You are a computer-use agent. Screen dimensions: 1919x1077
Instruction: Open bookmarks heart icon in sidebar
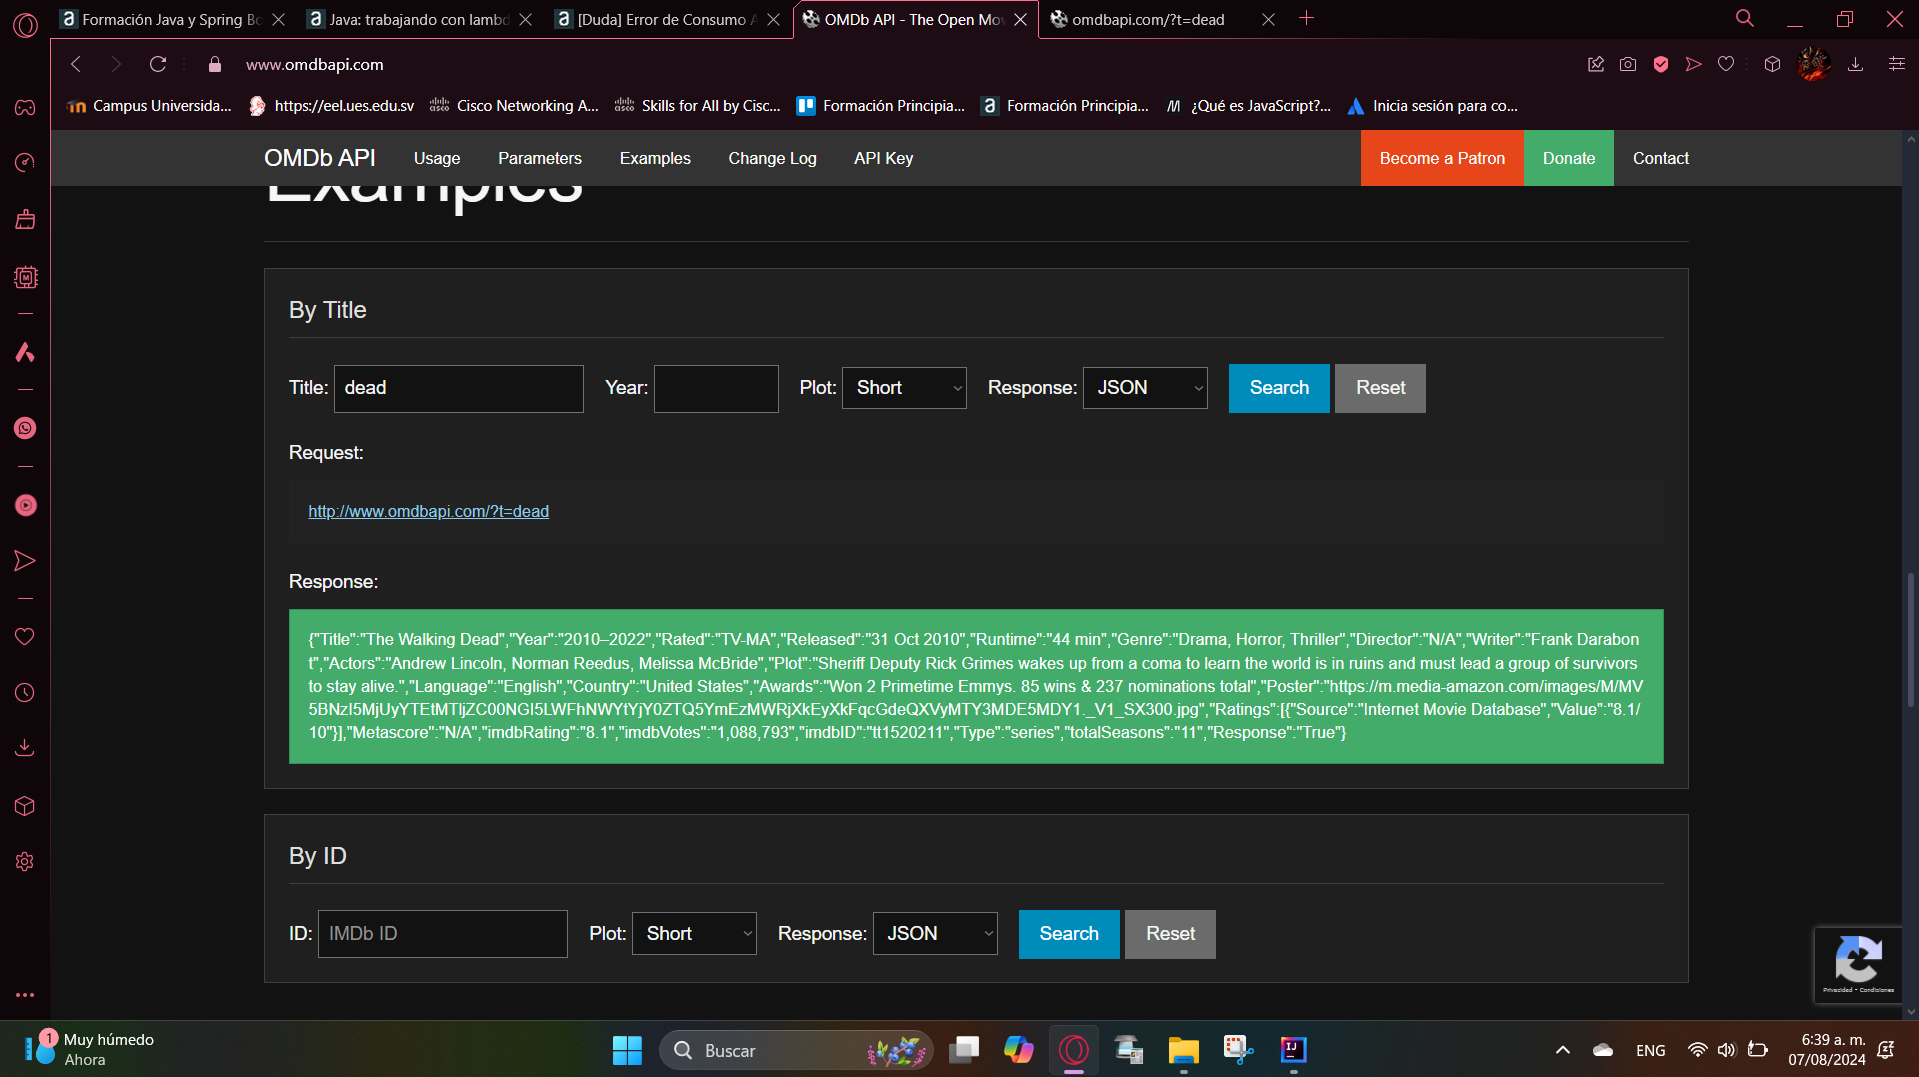tap(25, 637)
